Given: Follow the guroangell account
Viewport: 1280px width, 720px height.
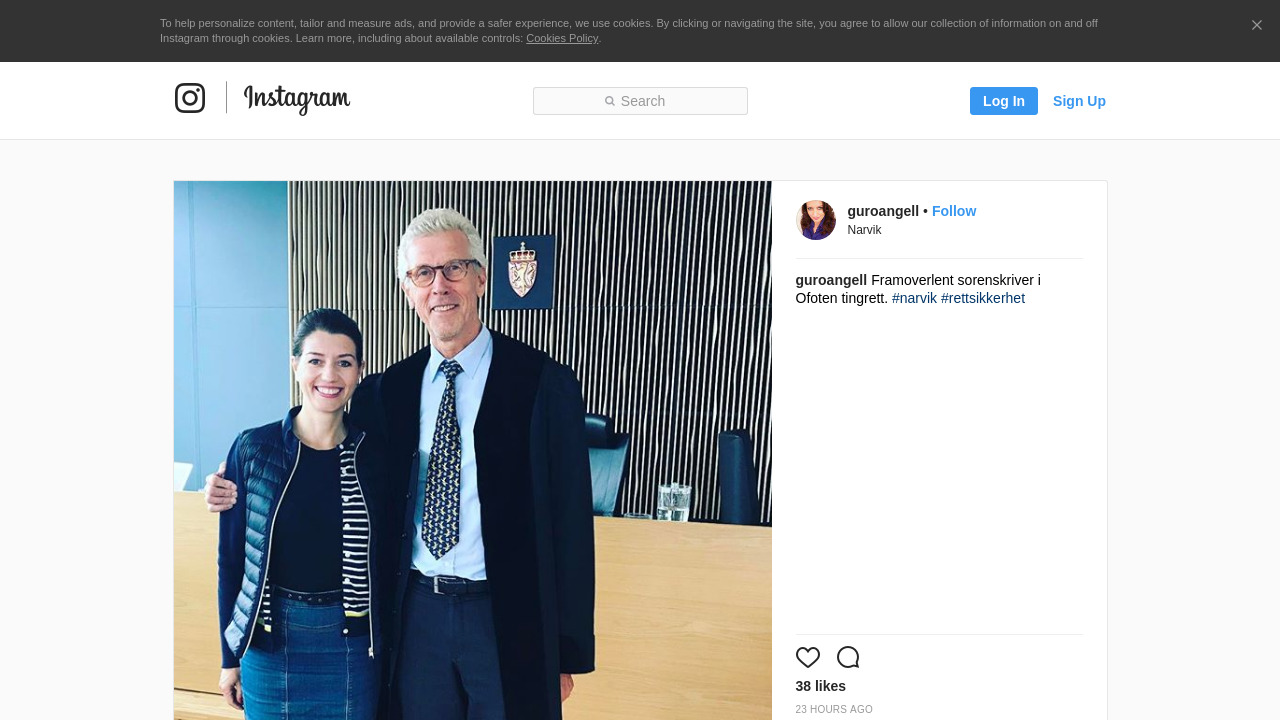Looking at the screenshot, I should point(953,211).
